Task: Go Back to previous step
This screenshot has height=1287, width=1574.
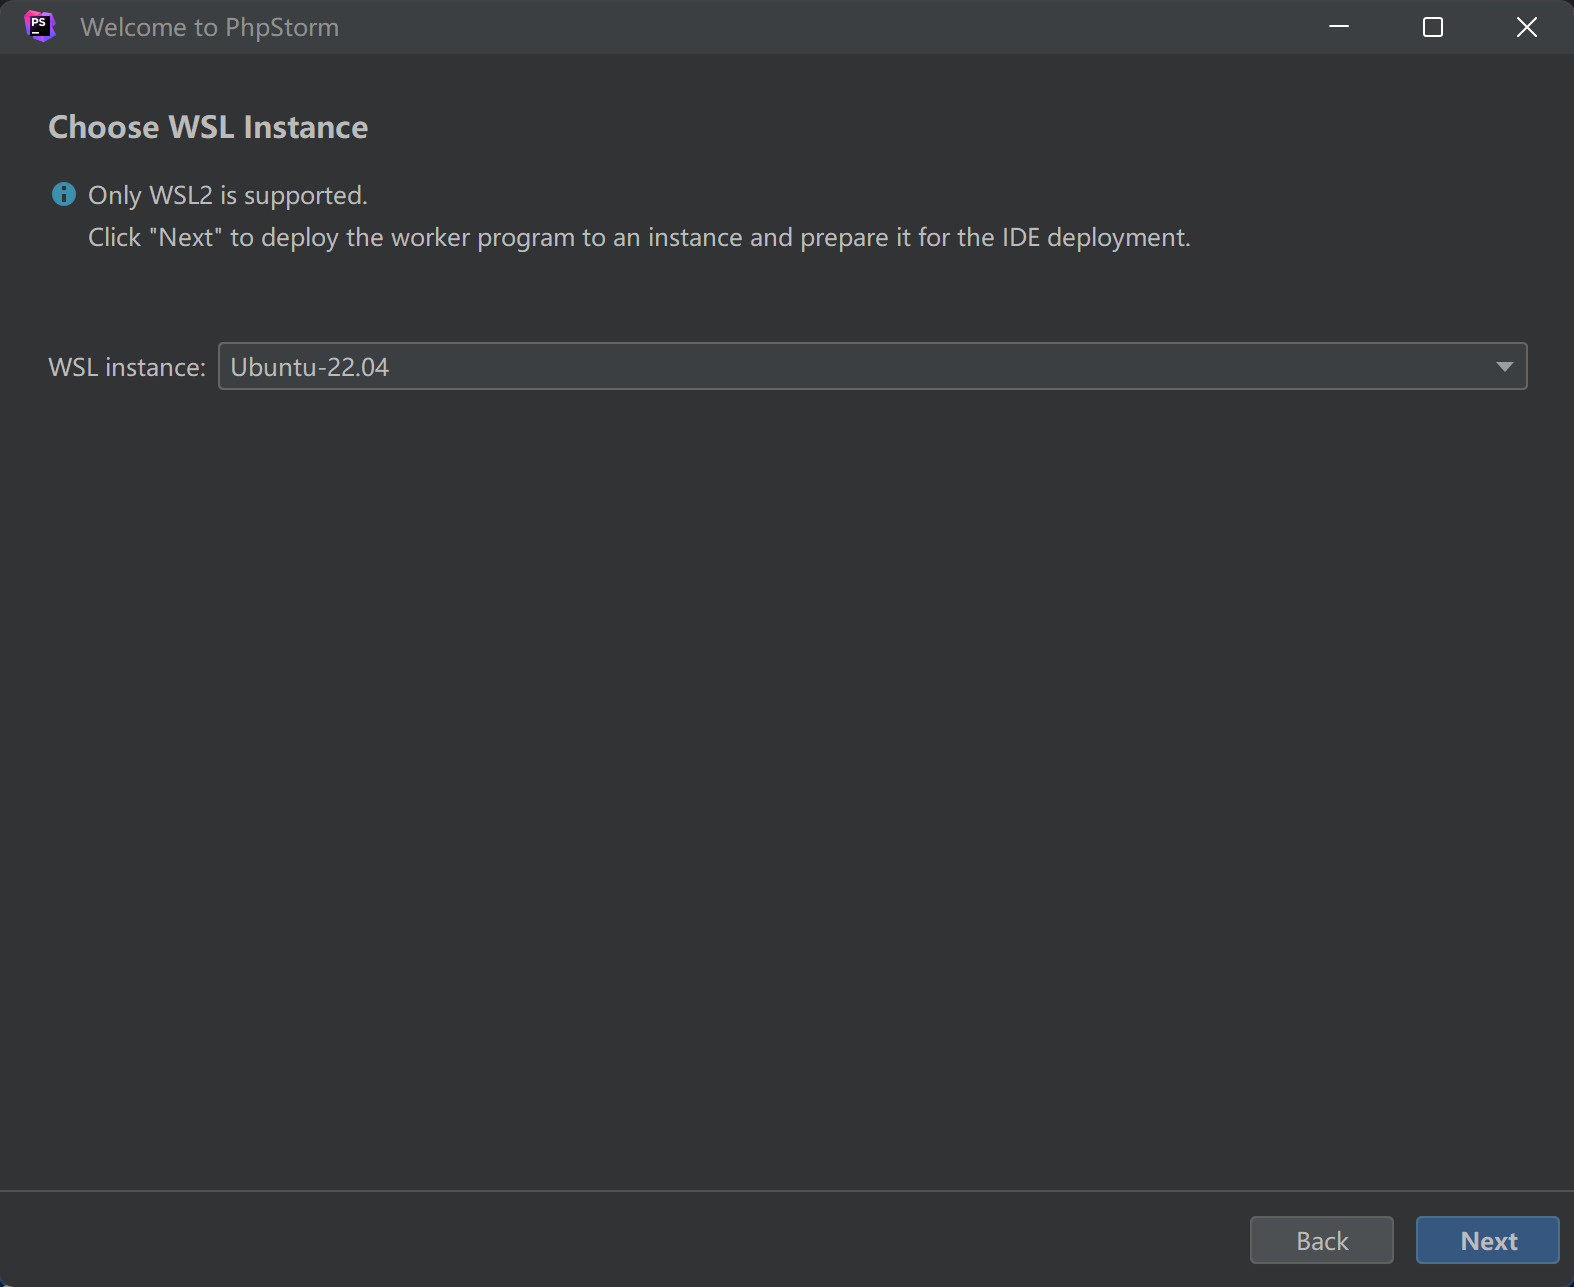Action: pos(1321,1240)
